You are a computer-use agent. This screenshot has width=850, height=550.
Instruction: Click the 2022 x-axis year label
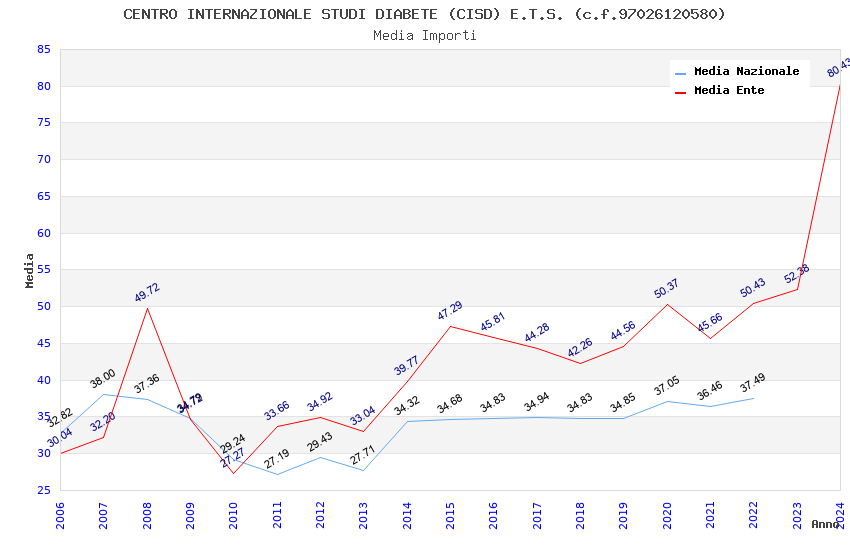click(x=754, y=515)
